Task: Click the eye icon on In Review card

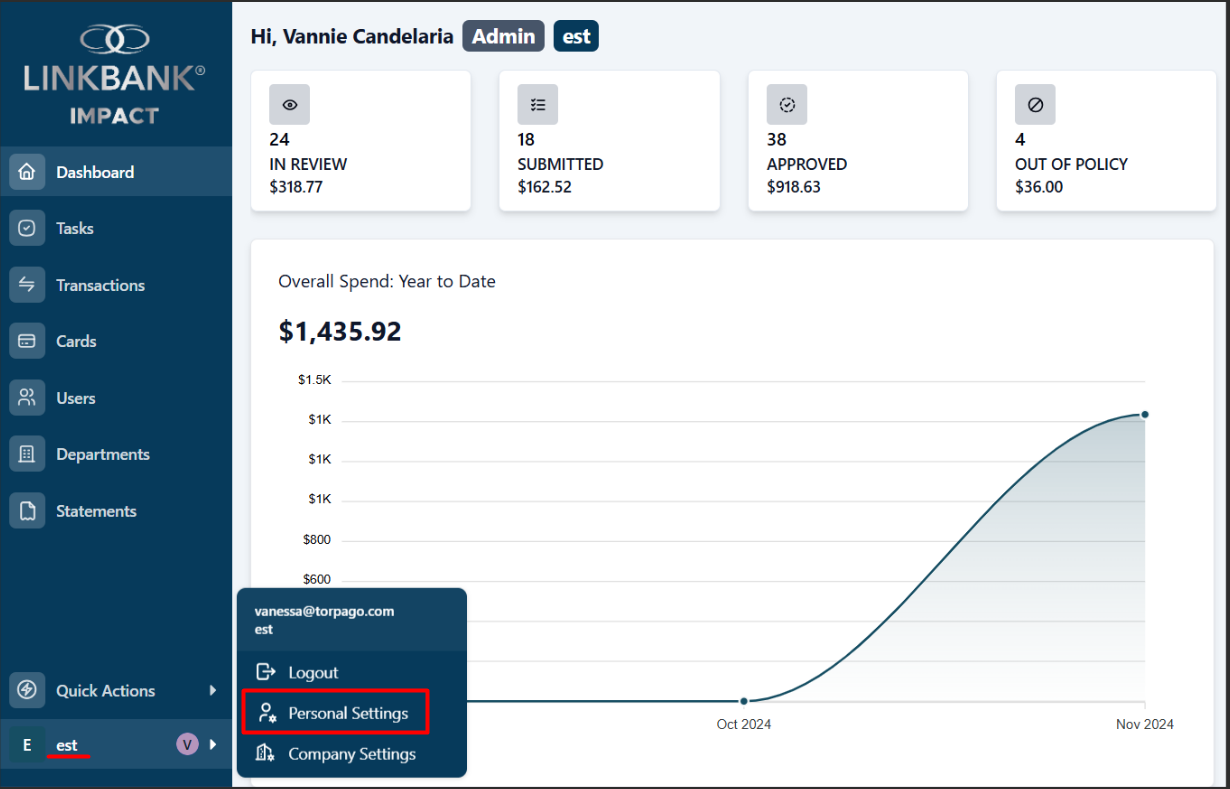Action: pyautogui.click(x=289, y=105)
